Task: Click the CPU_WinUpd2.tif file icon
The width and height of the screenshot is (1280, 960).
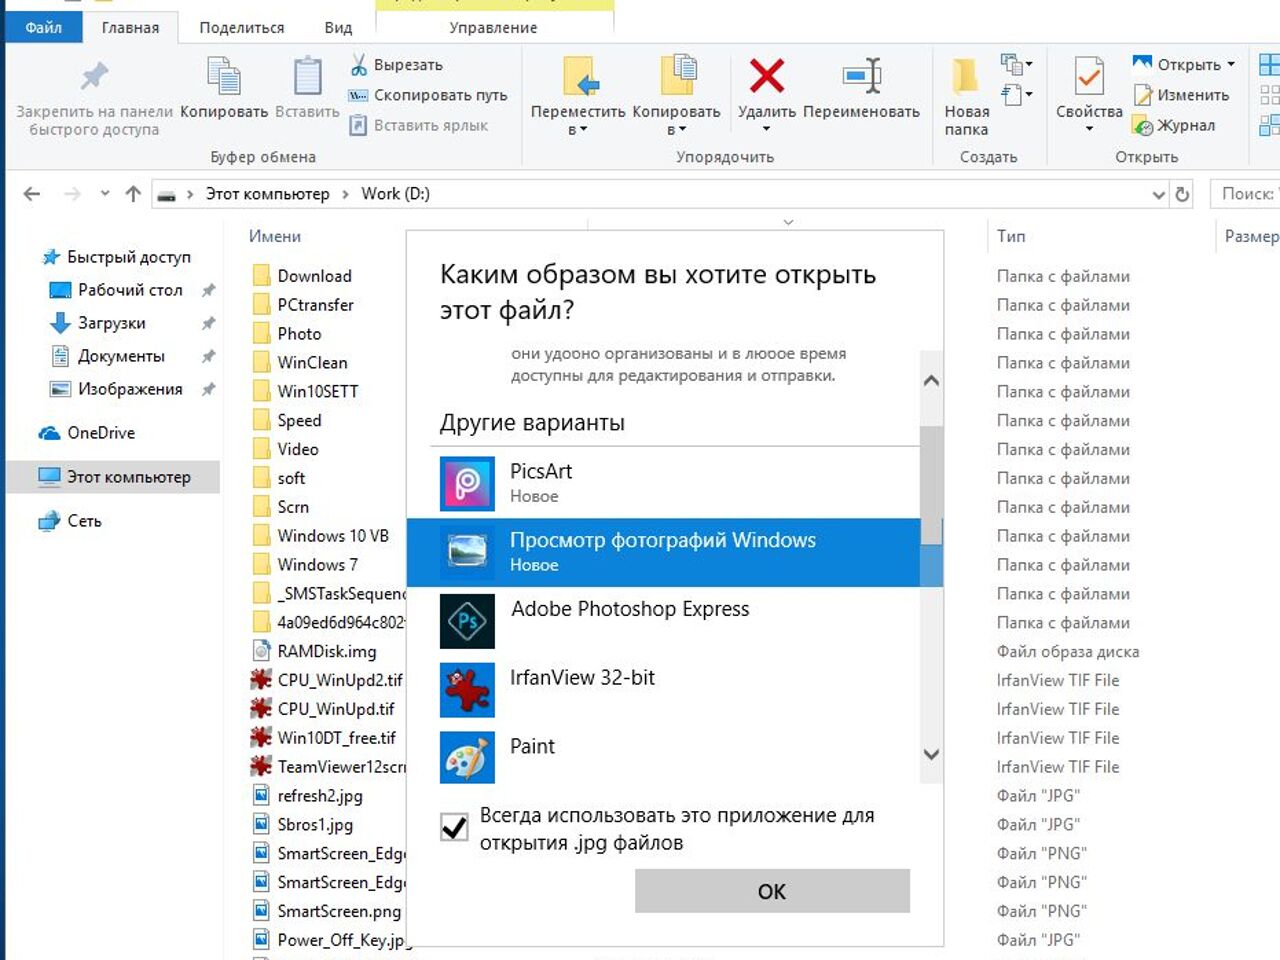Action: (x=261, y=680)
